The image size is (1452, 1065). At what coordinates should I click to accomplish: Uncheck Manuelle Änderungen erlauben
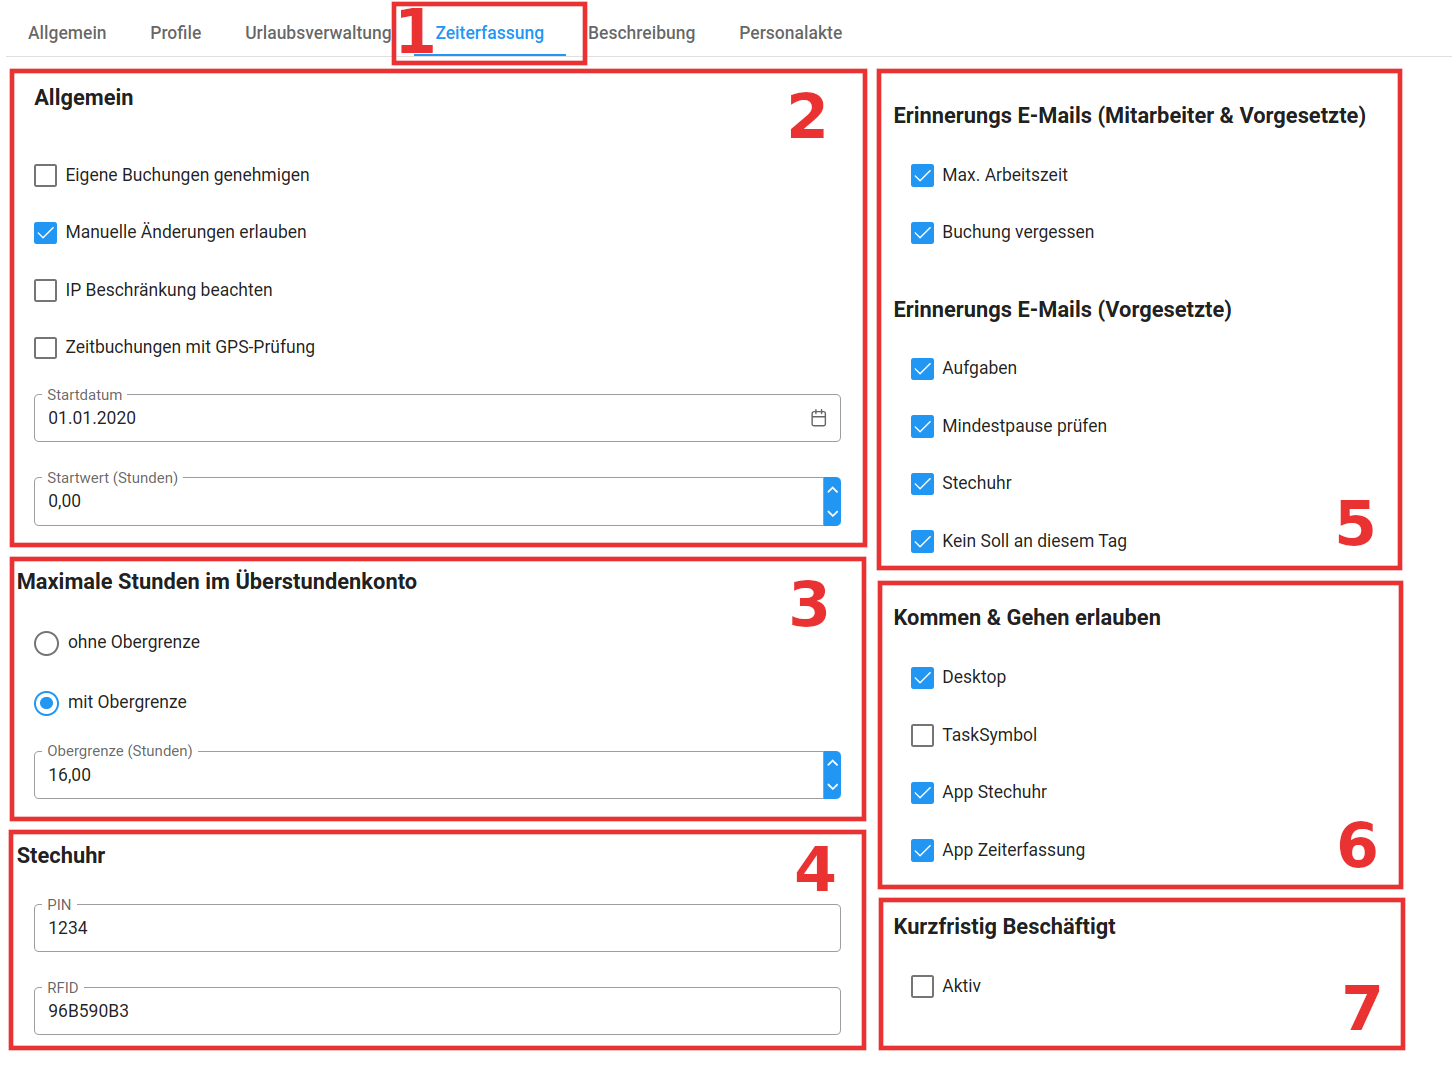click(x=46, y=233)
